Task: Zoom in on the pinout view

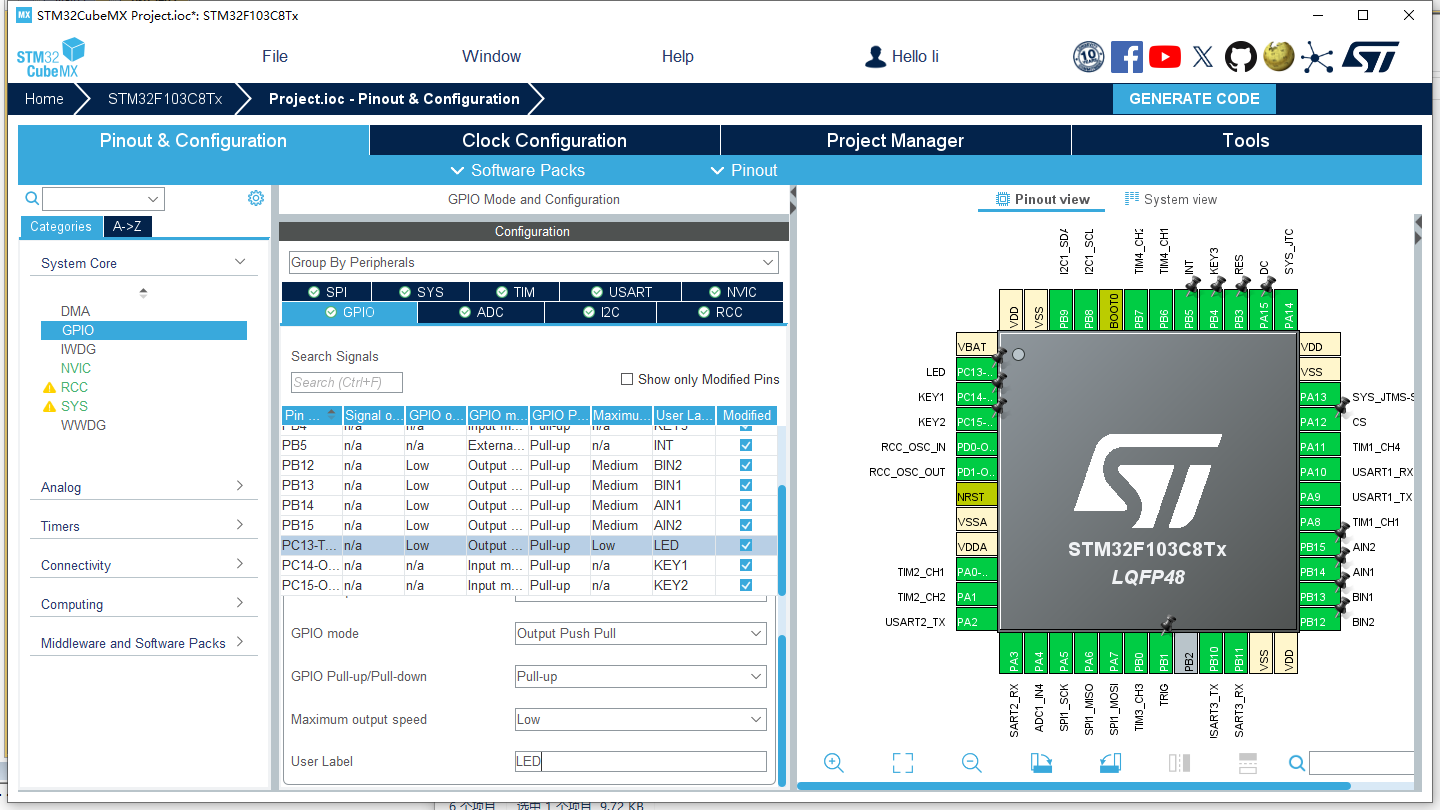Action: 833,763
